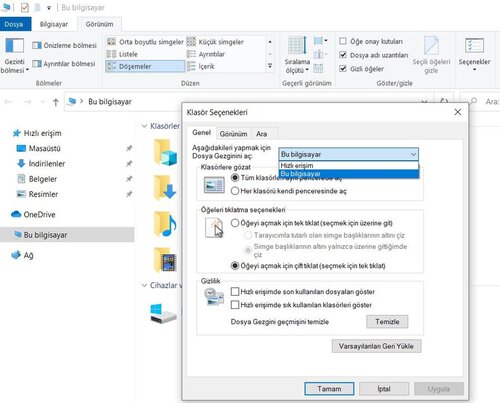Open the Bilgisayar ribbon tab

pyautogui.click(x=54, y=24)
